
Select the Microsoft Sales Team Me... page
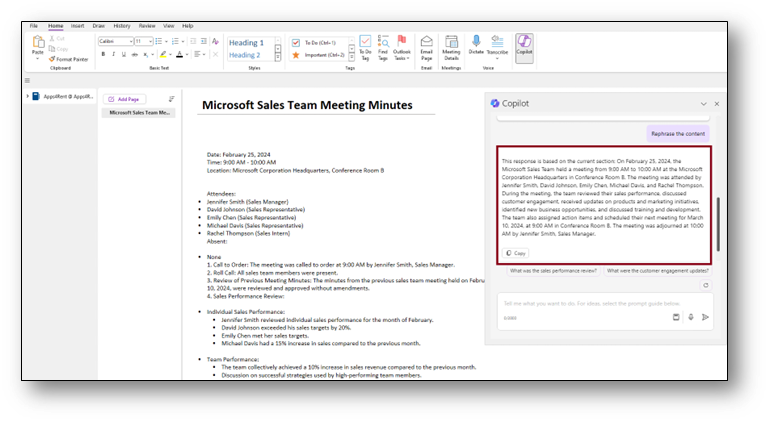139,113
